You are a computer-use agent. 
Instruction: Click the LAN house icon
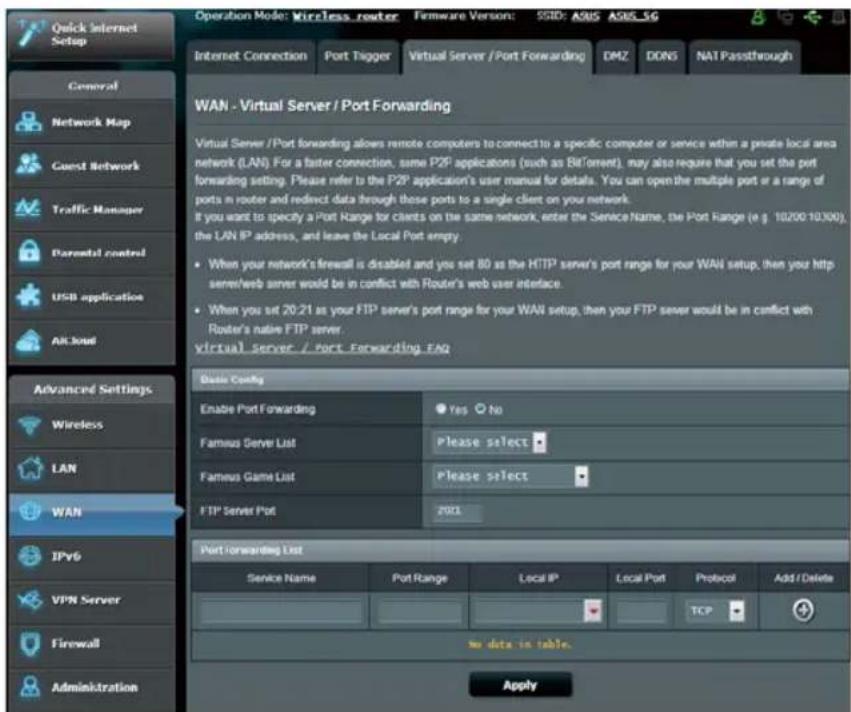(x=29, y=468)
